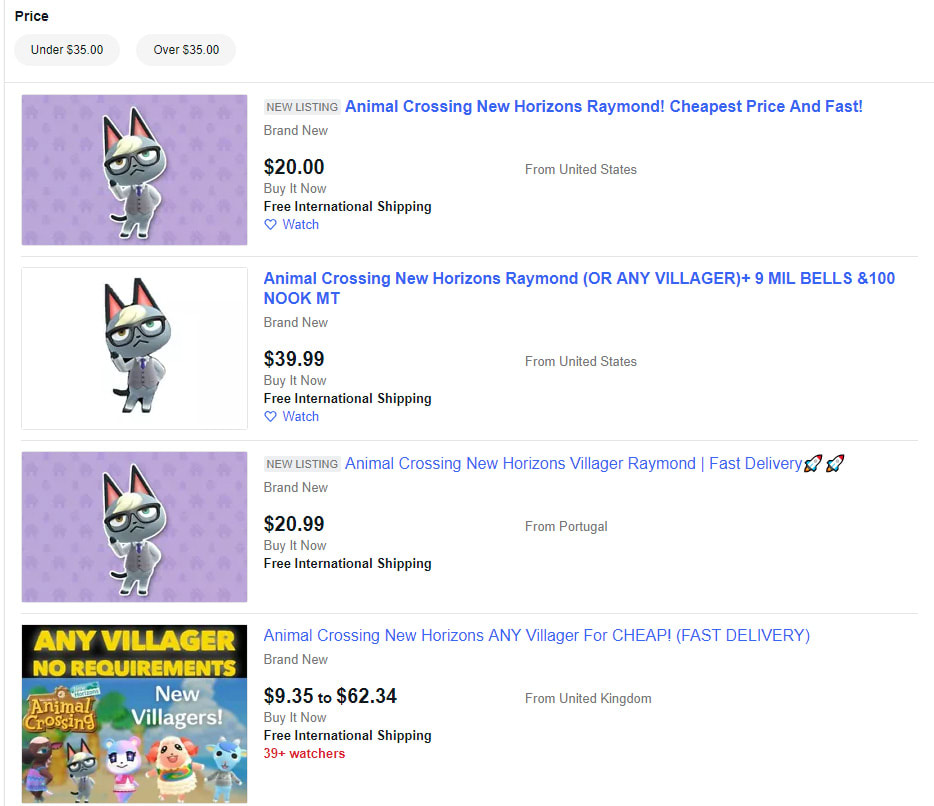This screenshot has height=806, width=934.
Task: Click the Portugal listing's Raymond thumbnail
Action: (x=134, y=527)
